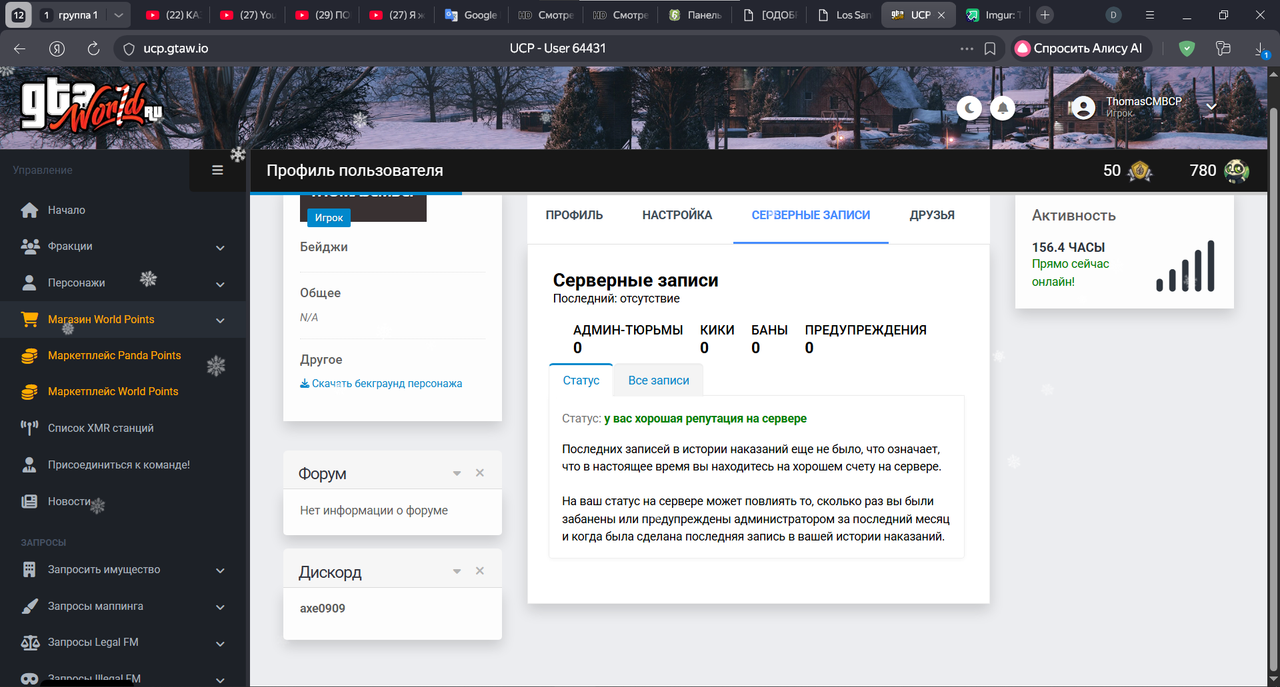The height and width of the screenshot is (687, 1280).
Task: Click the ucp.gtaw.io address field
Action: (x=176, y=48)
